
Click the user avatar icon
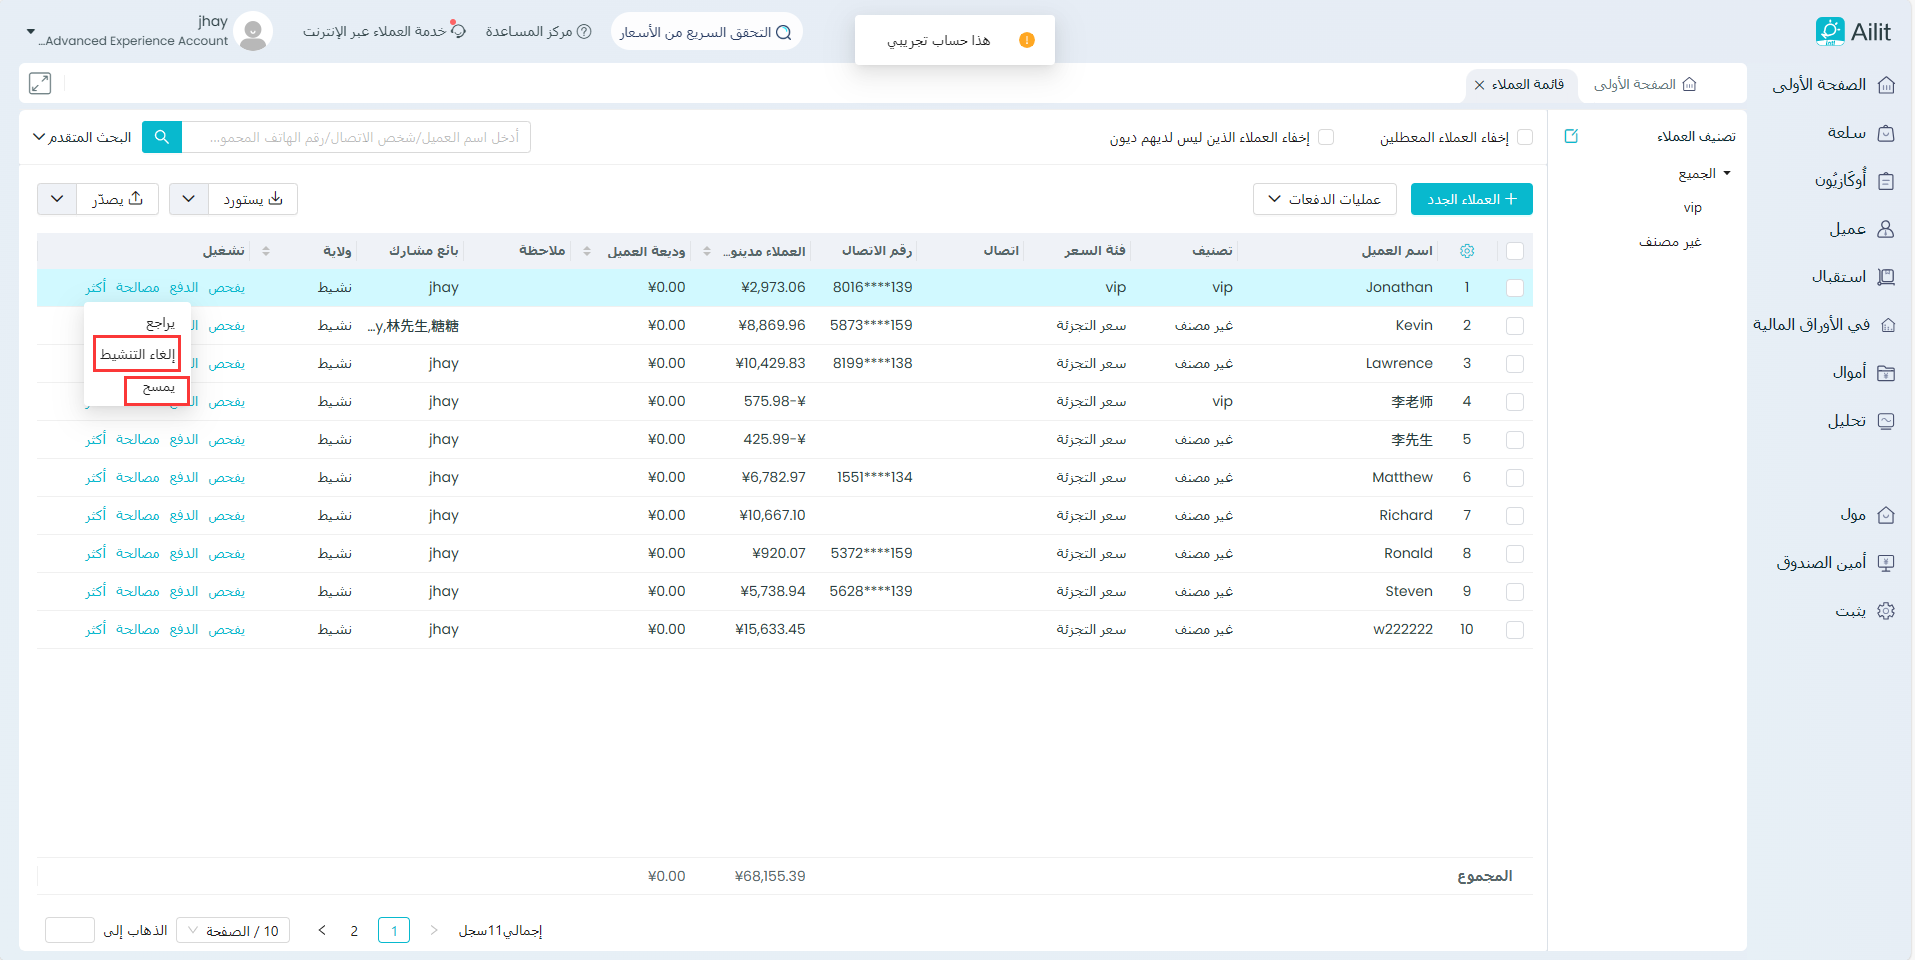(254, 32)
